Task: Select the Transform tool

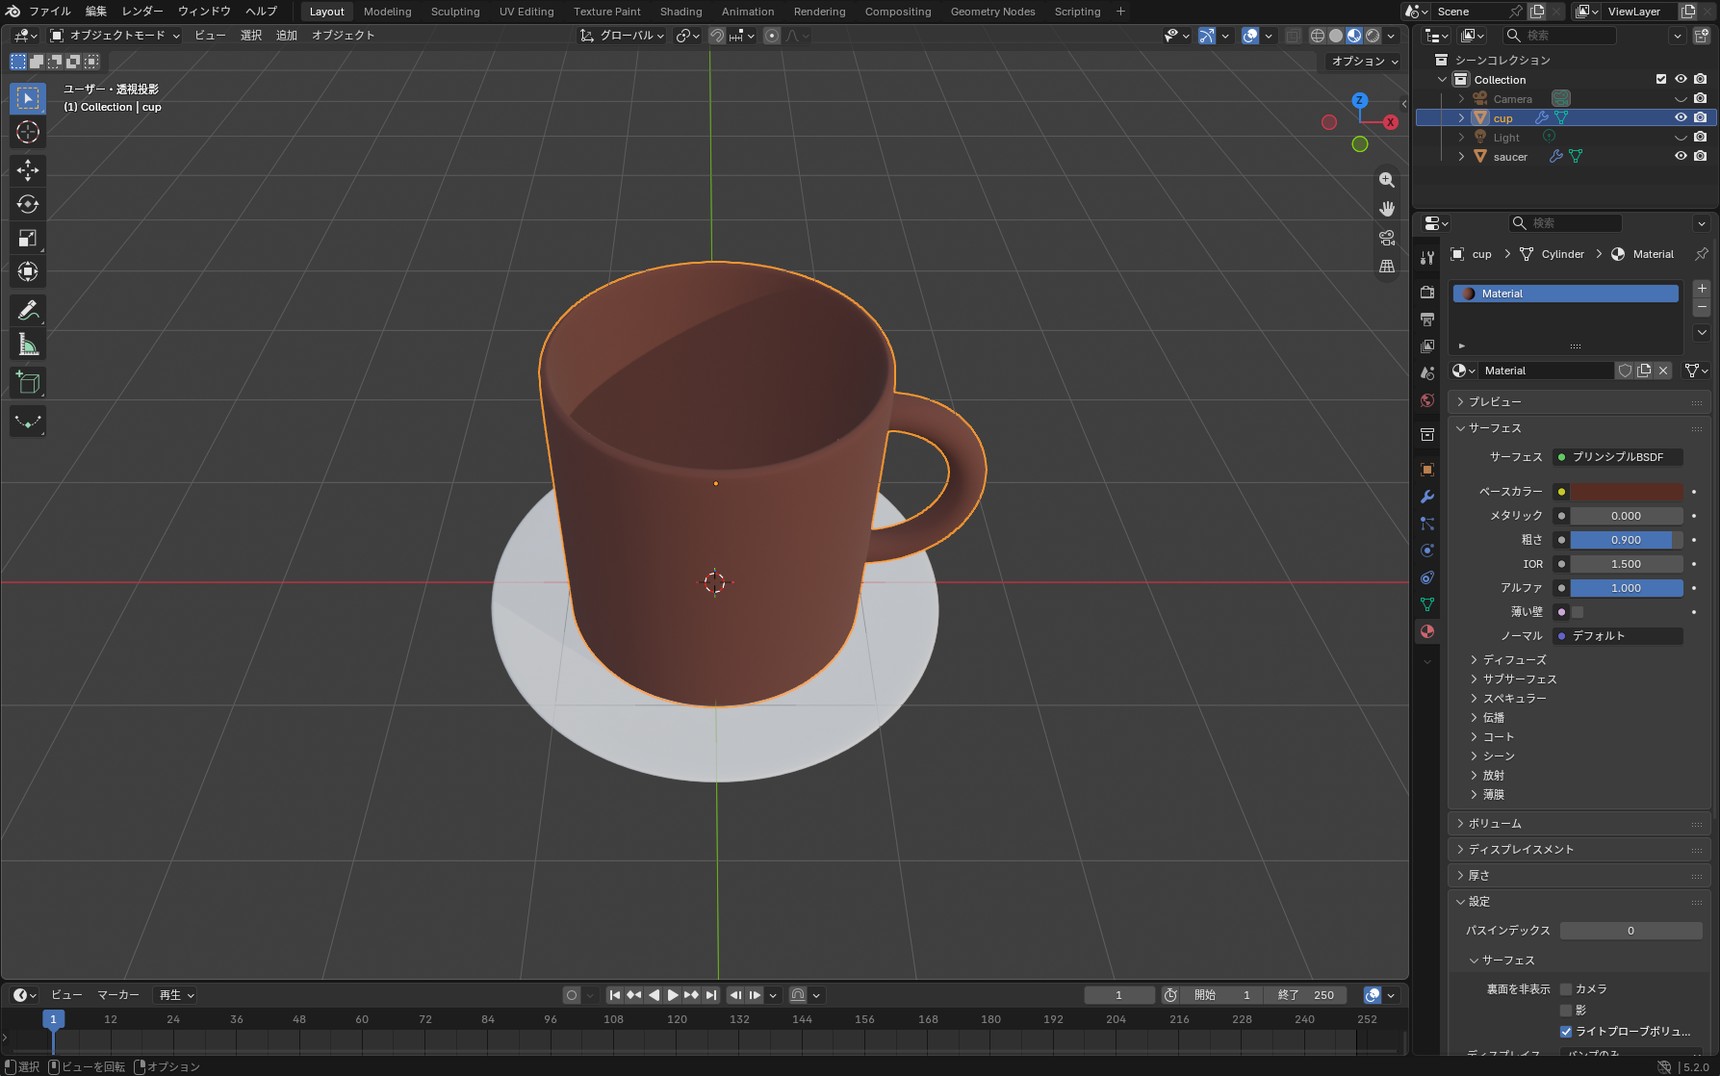Action: click(x=28, y=272)
